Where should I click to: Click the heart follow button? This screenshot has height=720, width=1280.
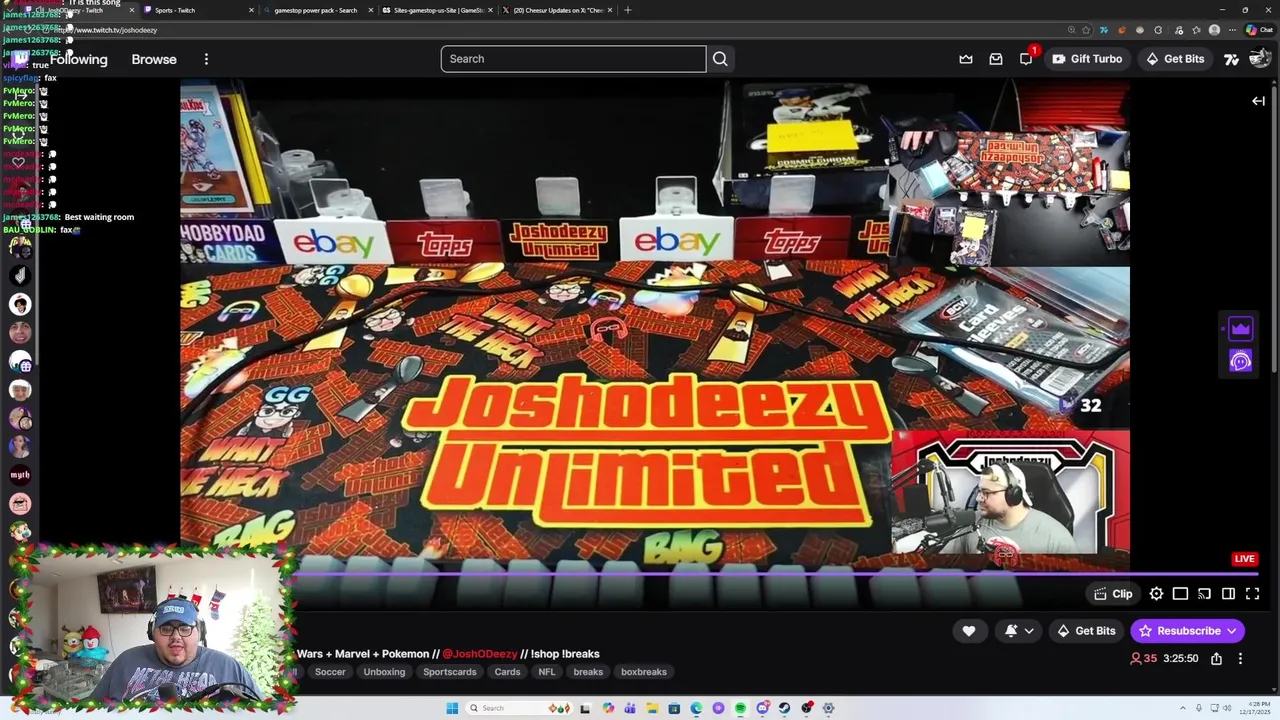pos(968,631)
